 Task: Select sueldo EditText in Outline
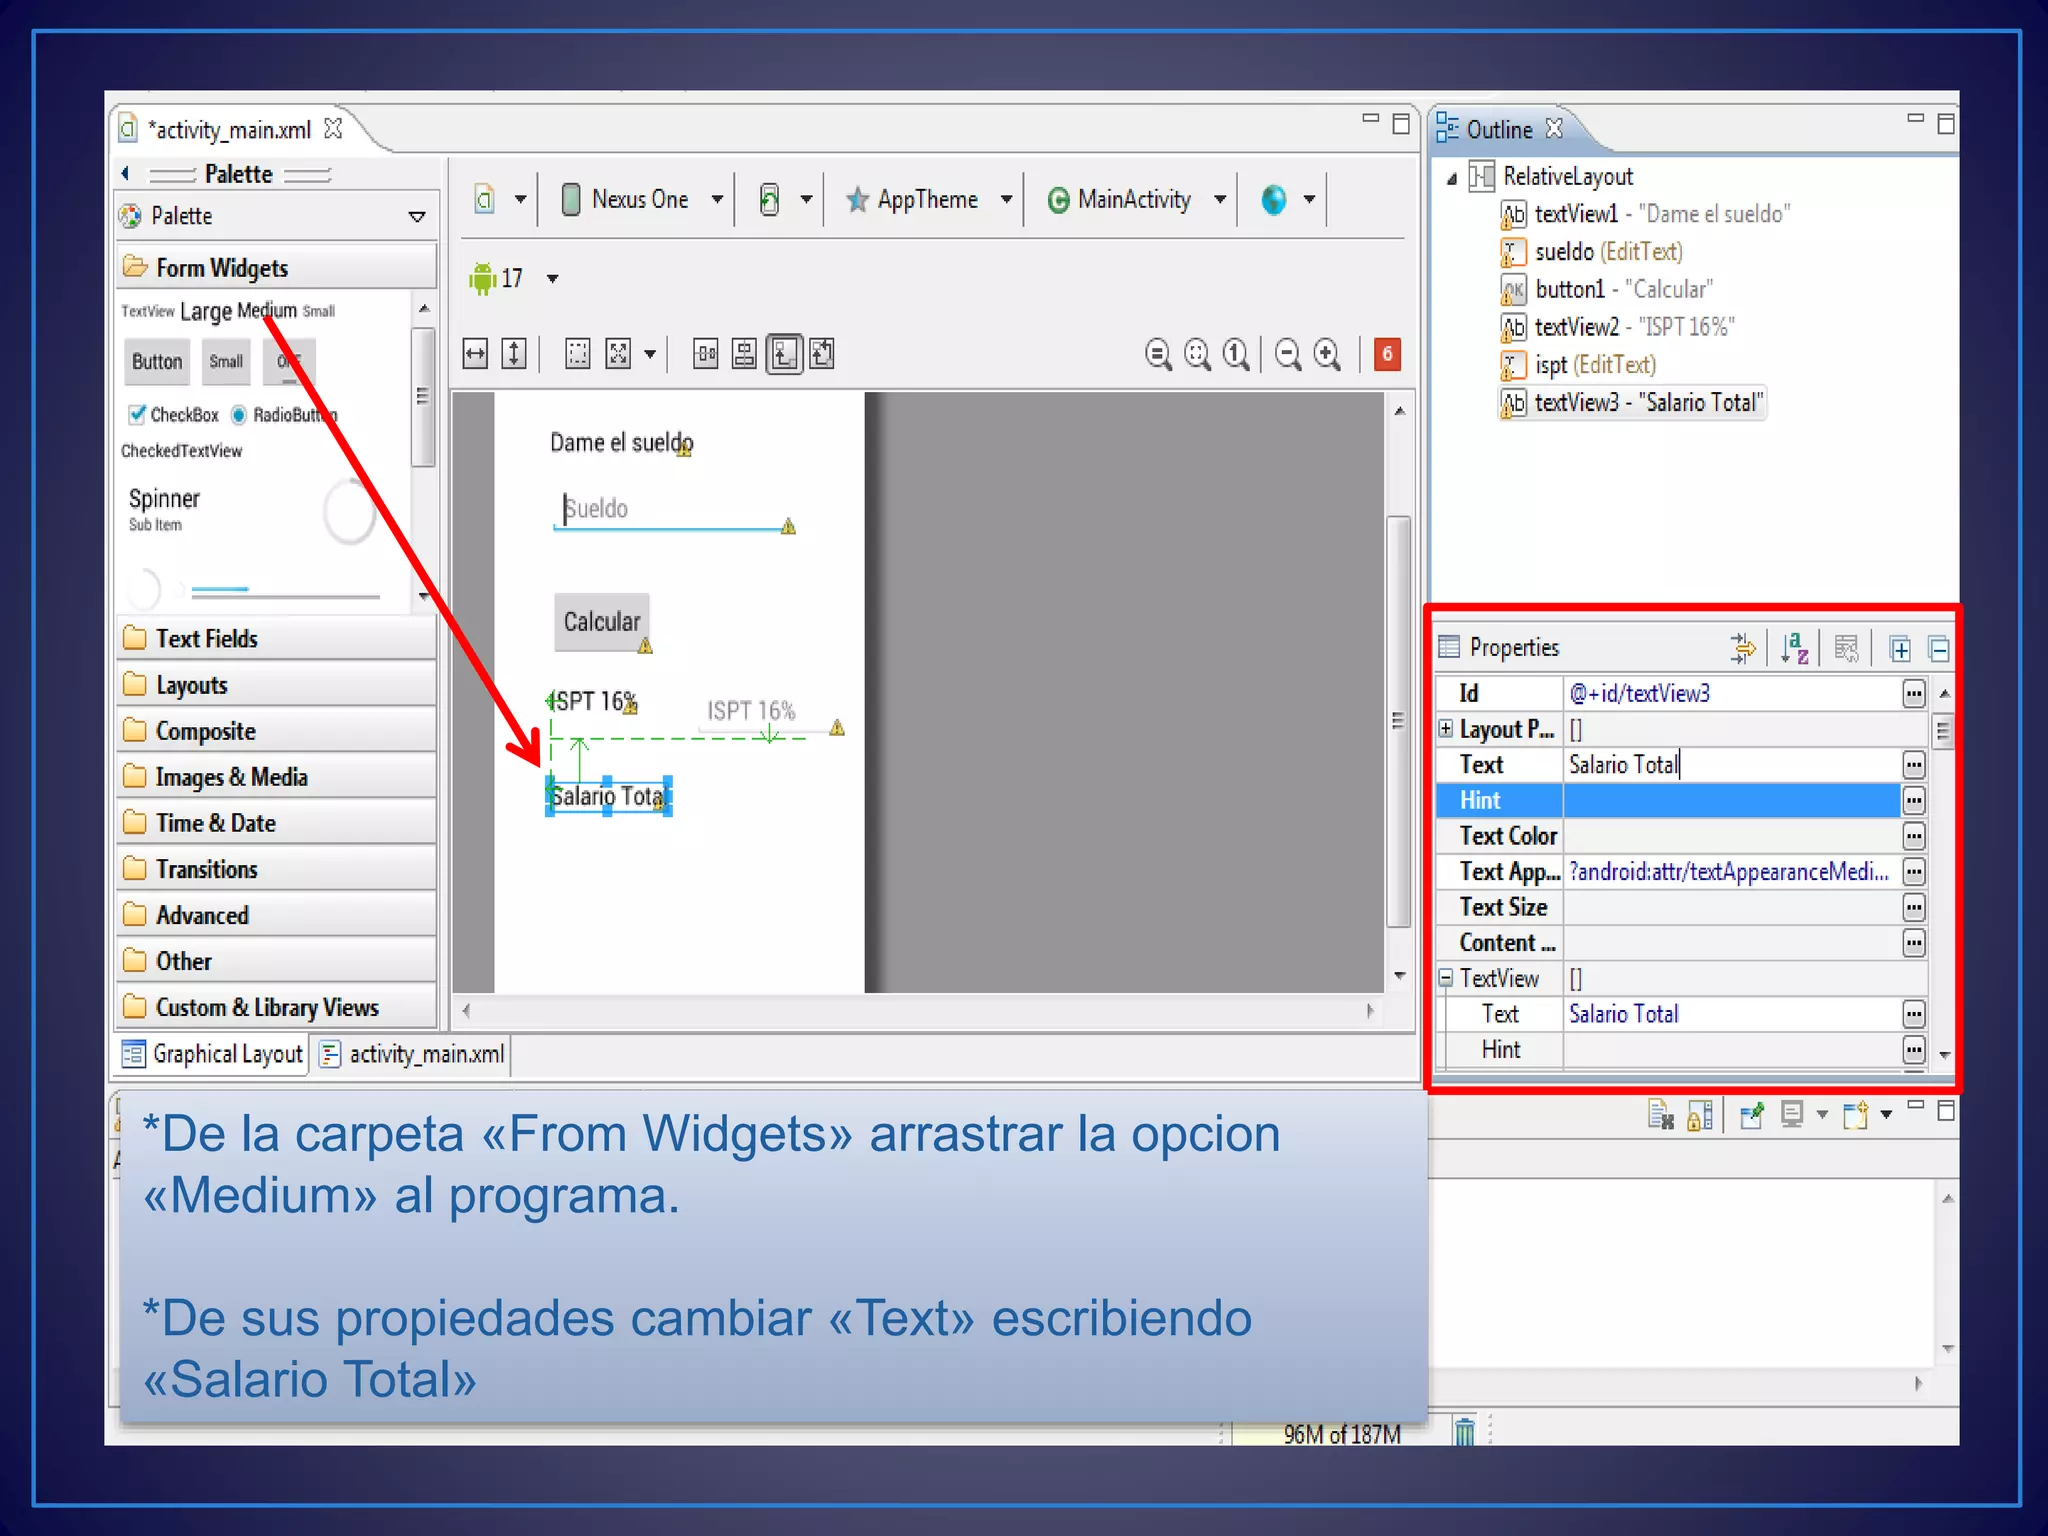coord(1593,251)
